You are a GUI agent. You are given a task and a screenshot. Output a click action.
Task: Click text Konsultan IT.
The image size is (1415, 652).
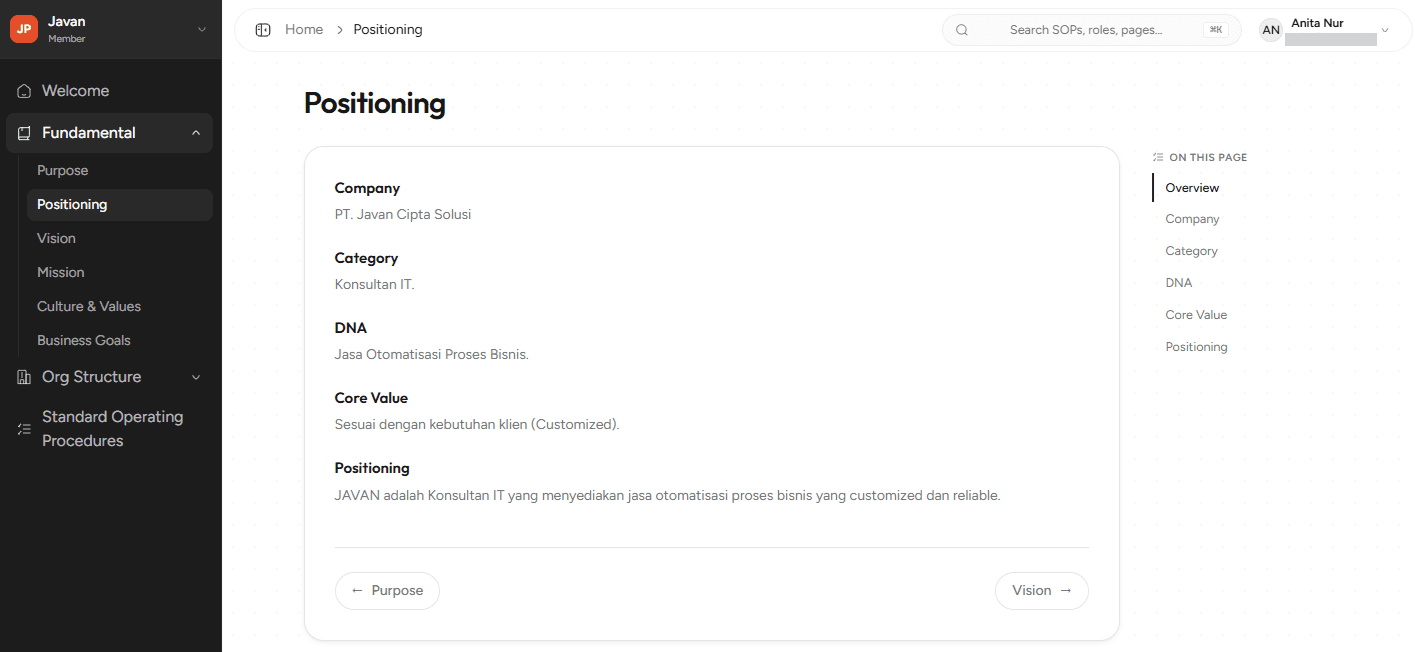coord(374,284)
